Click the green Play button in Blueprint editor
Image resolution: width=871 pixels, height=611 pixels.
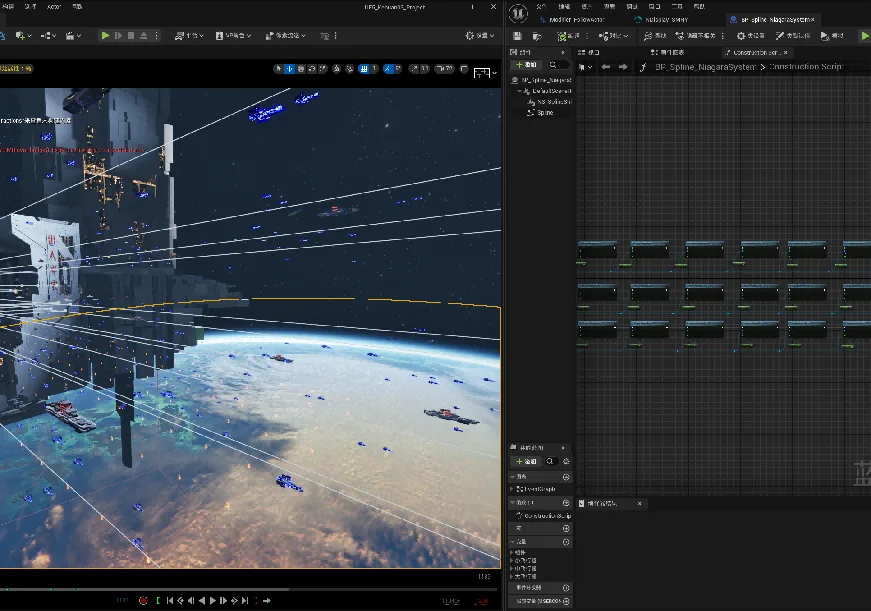point(865,36)
